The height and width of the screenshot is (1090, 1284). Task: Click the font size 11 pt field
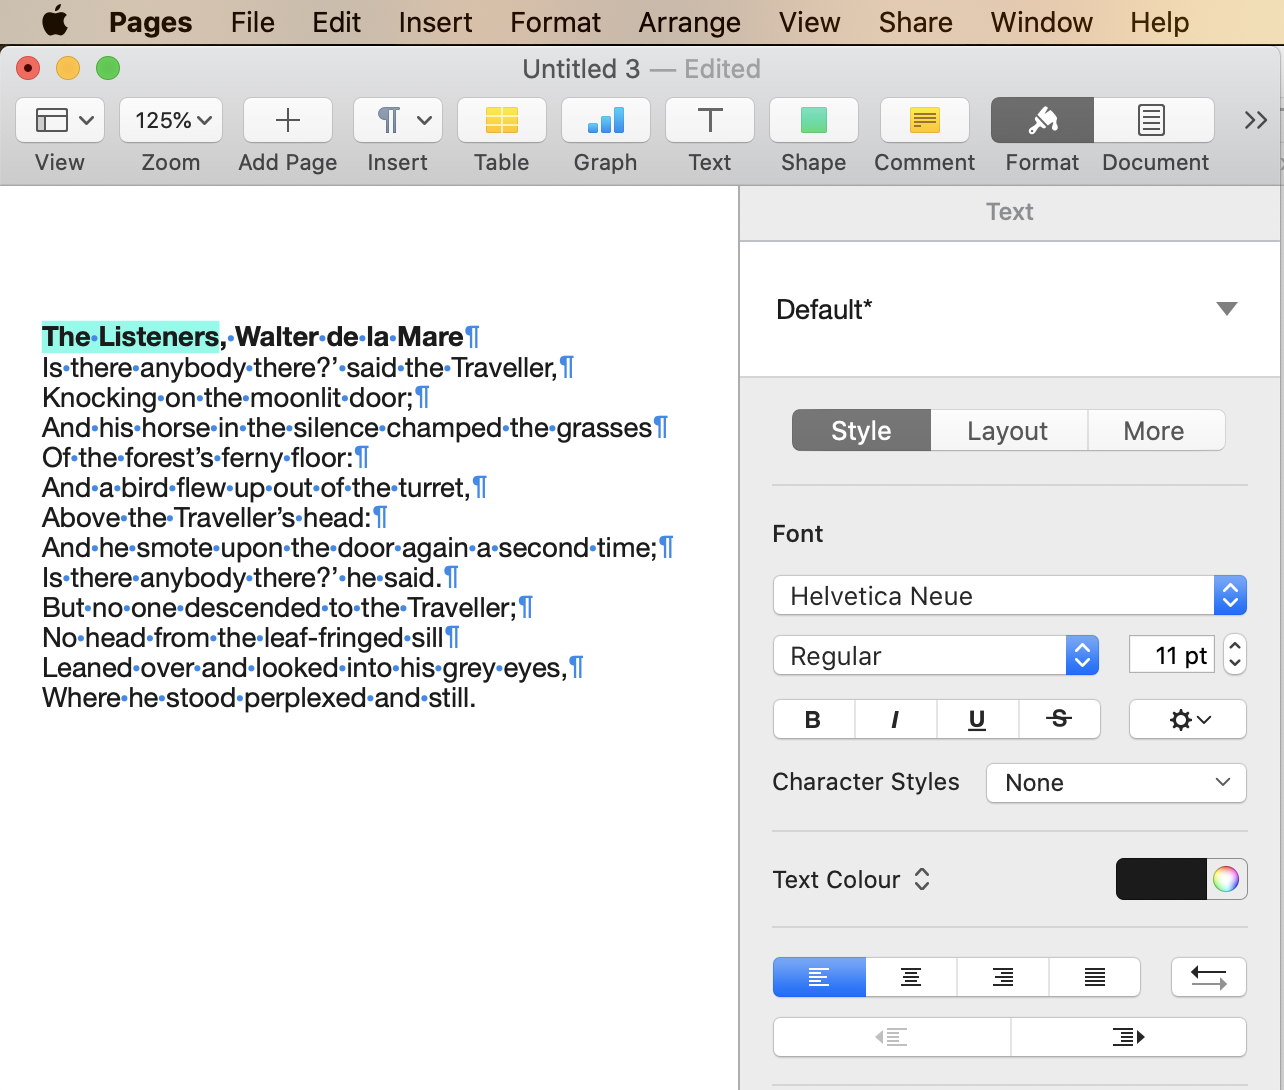[x=1171, y=656]
